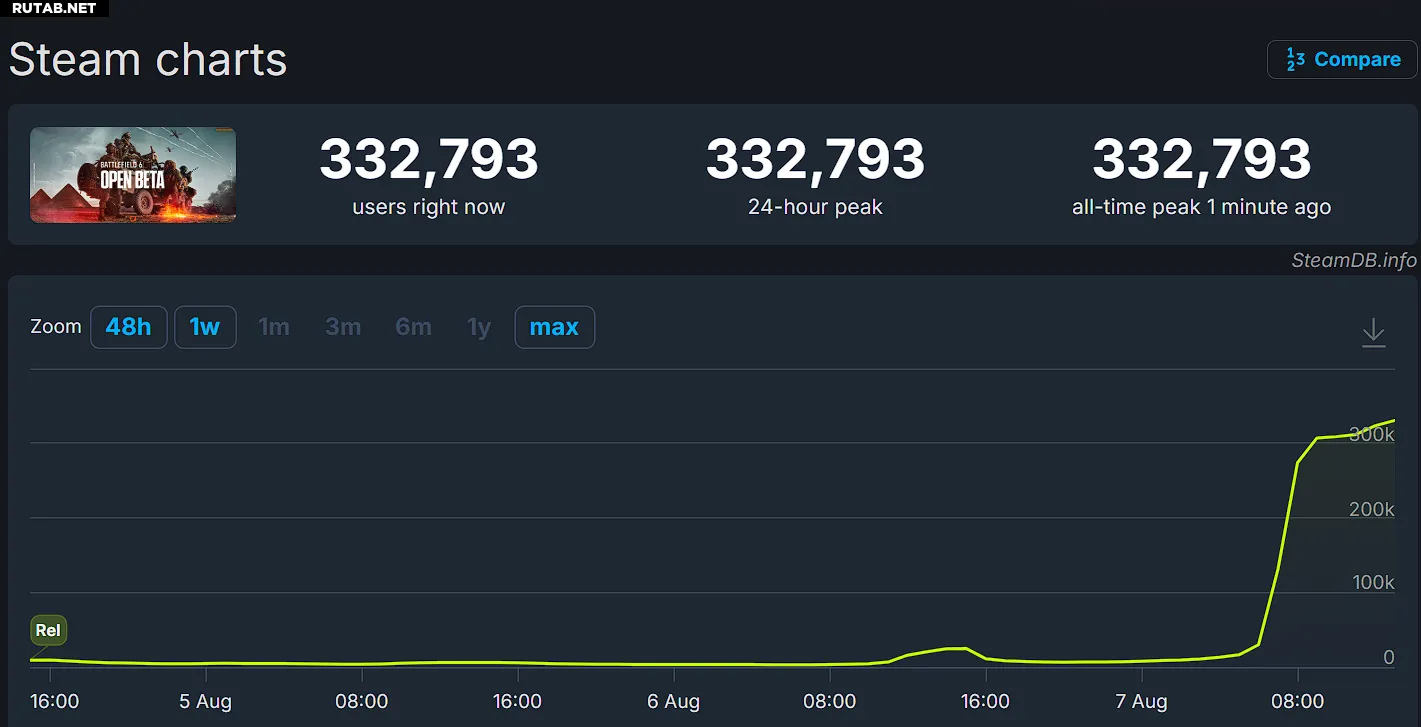Click the 6 Aug axis label

[673, 701]
